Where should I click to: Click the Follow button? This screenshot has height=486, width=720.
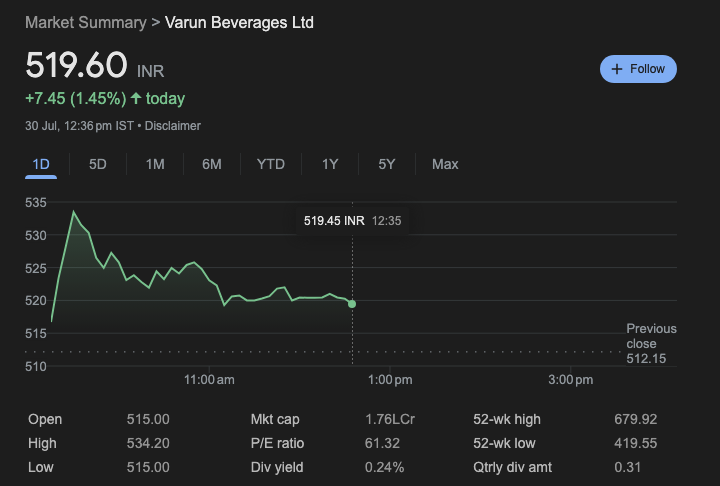tap(638, 69)
